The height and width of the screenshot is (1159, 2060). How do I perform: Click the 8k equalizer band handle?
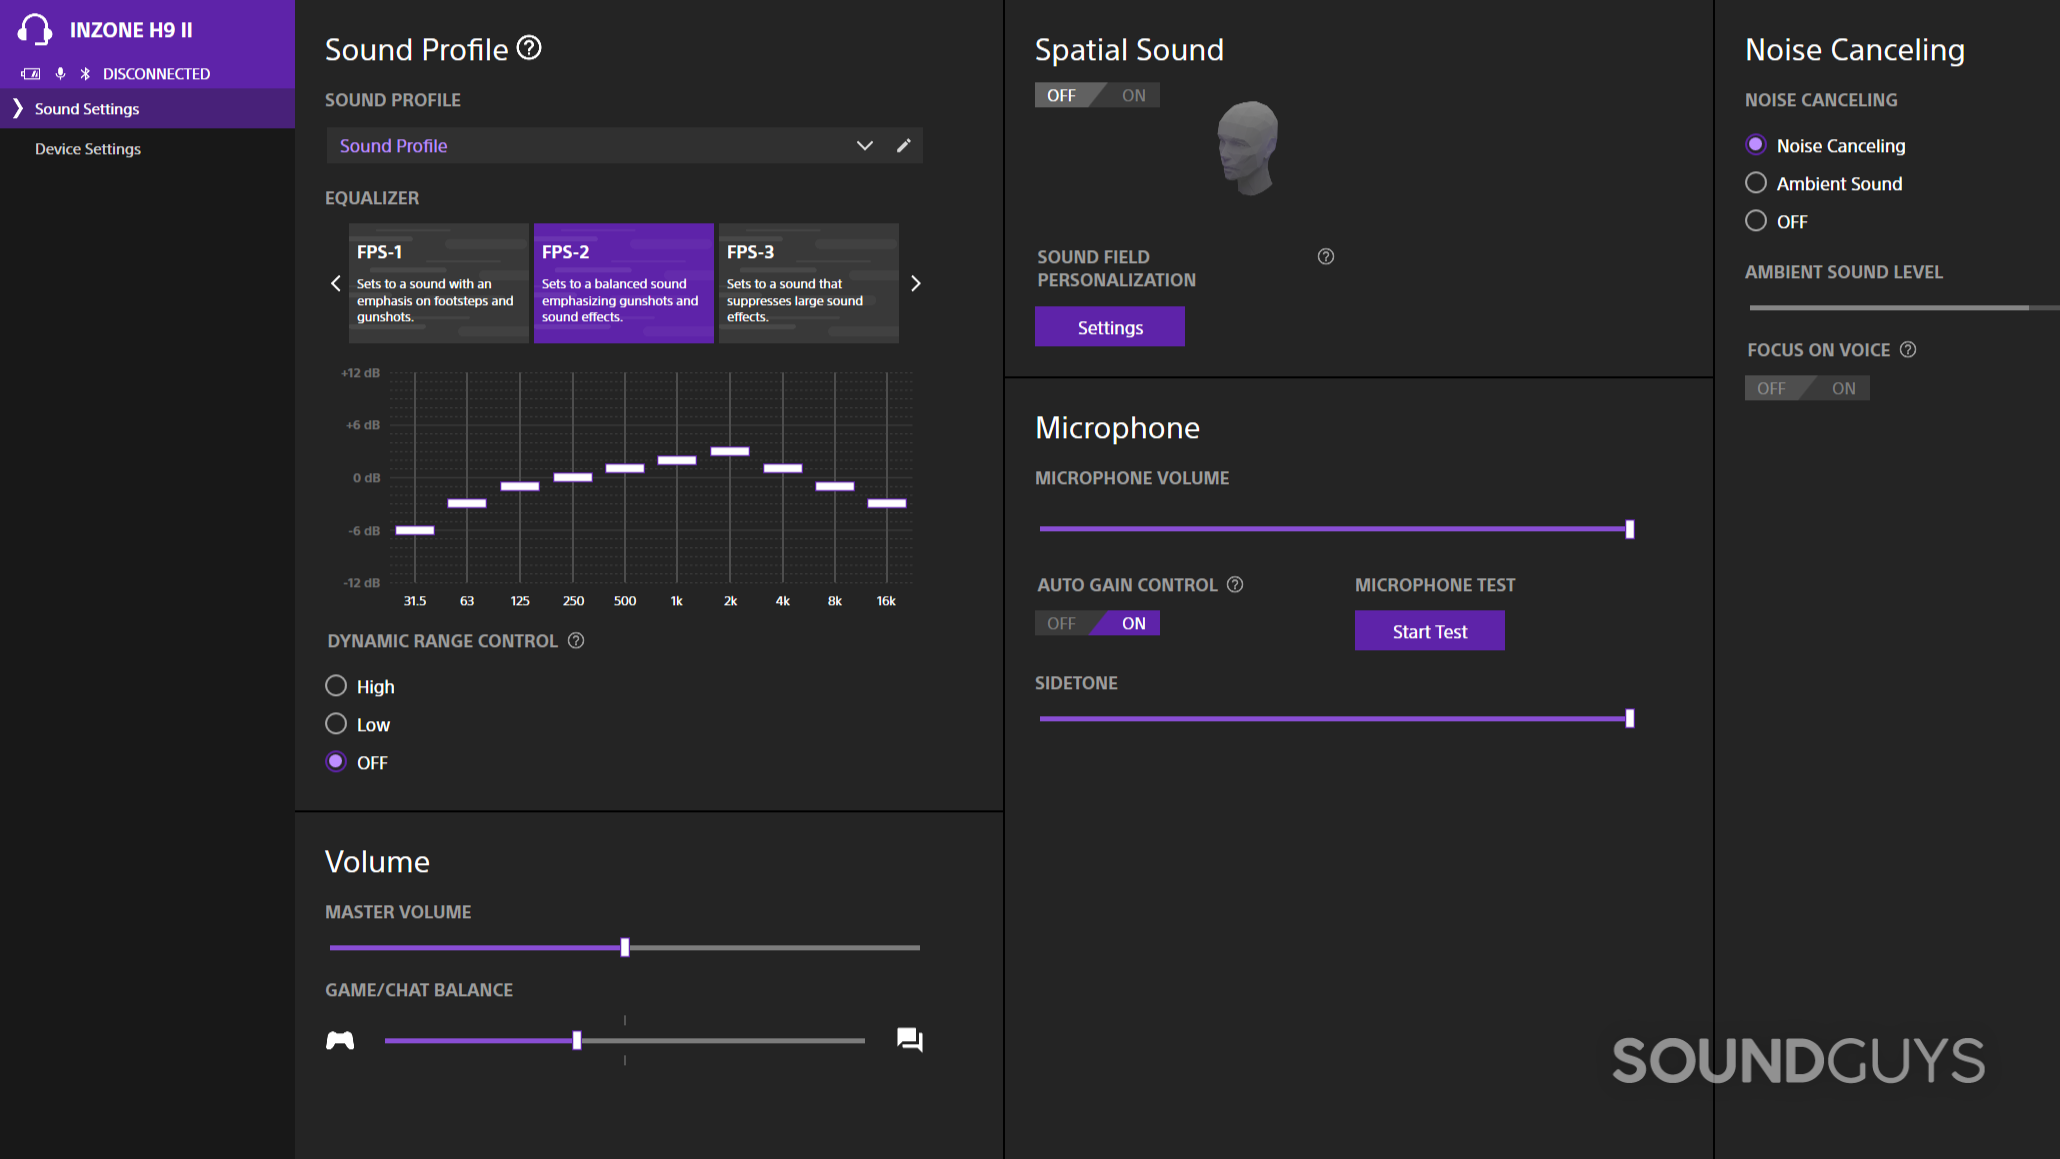(x=835, y=487)
